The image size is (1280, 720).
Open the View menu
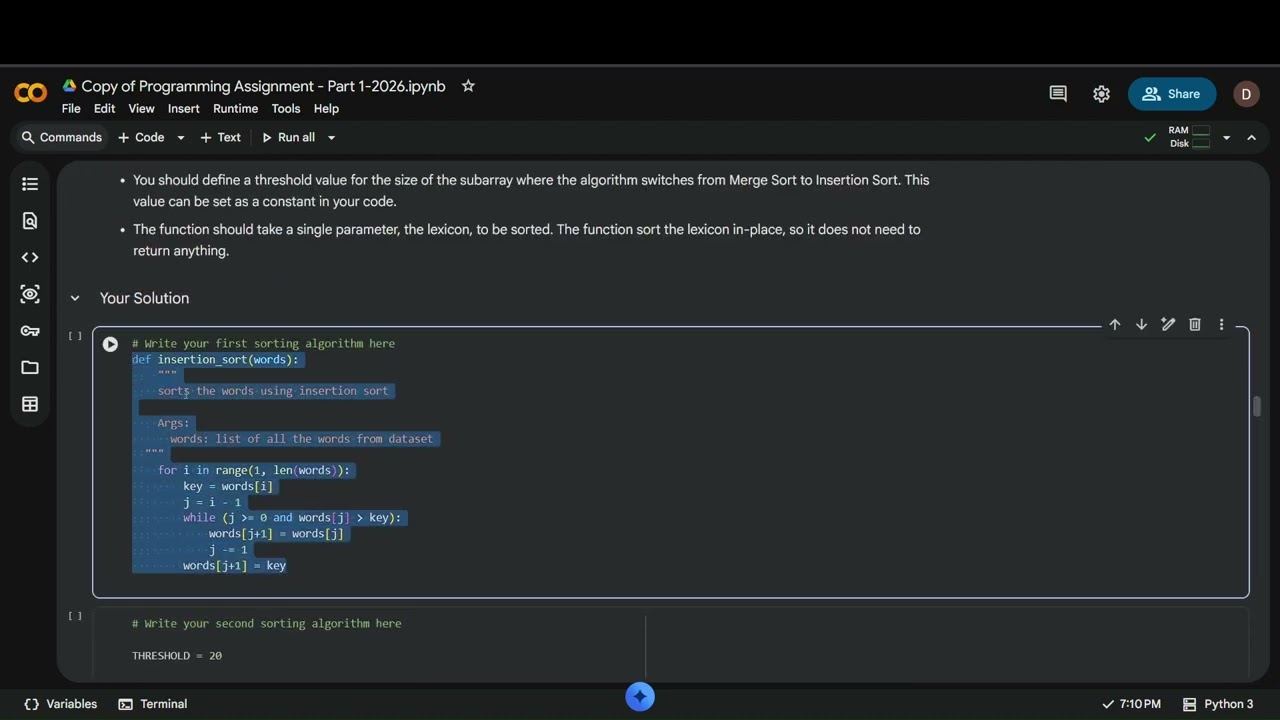point(141,109)
